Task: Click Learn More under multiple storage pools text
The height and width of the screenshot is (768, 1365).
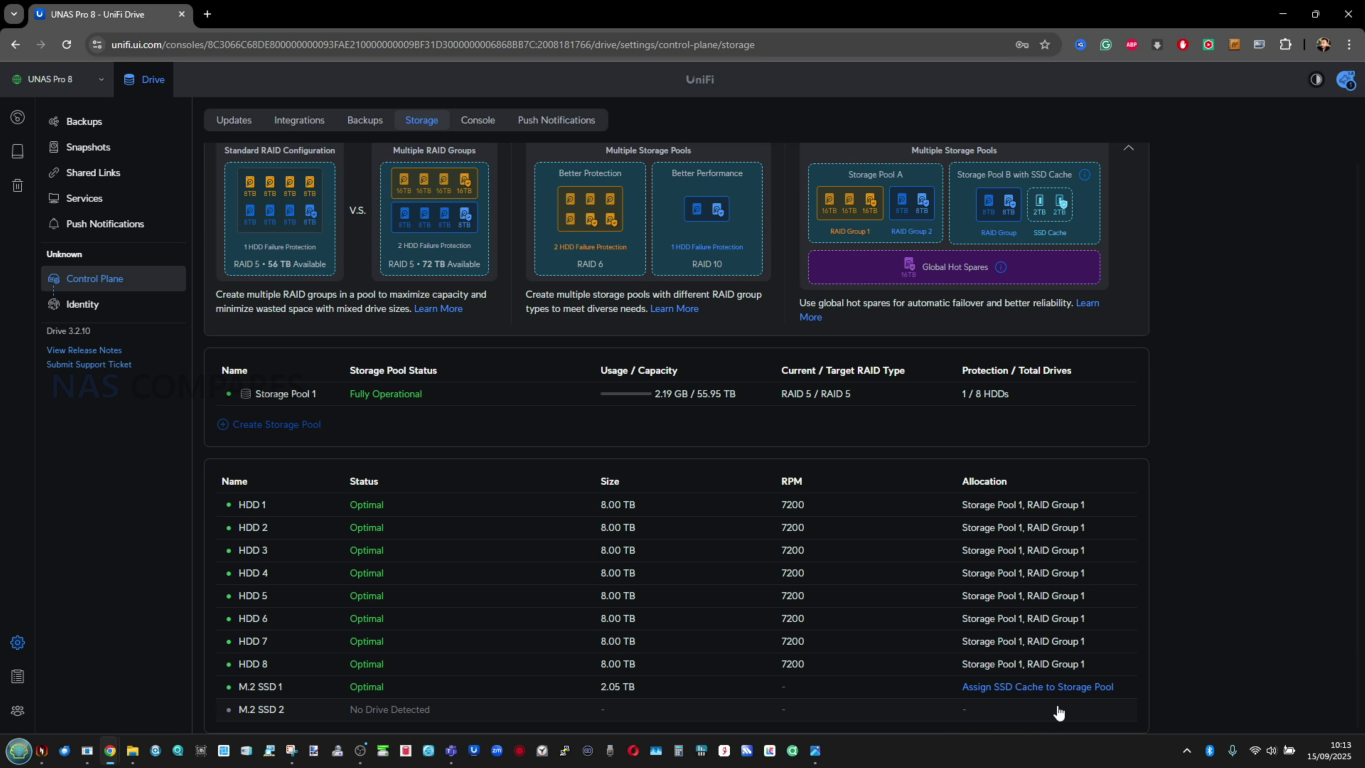Action: 674,309
